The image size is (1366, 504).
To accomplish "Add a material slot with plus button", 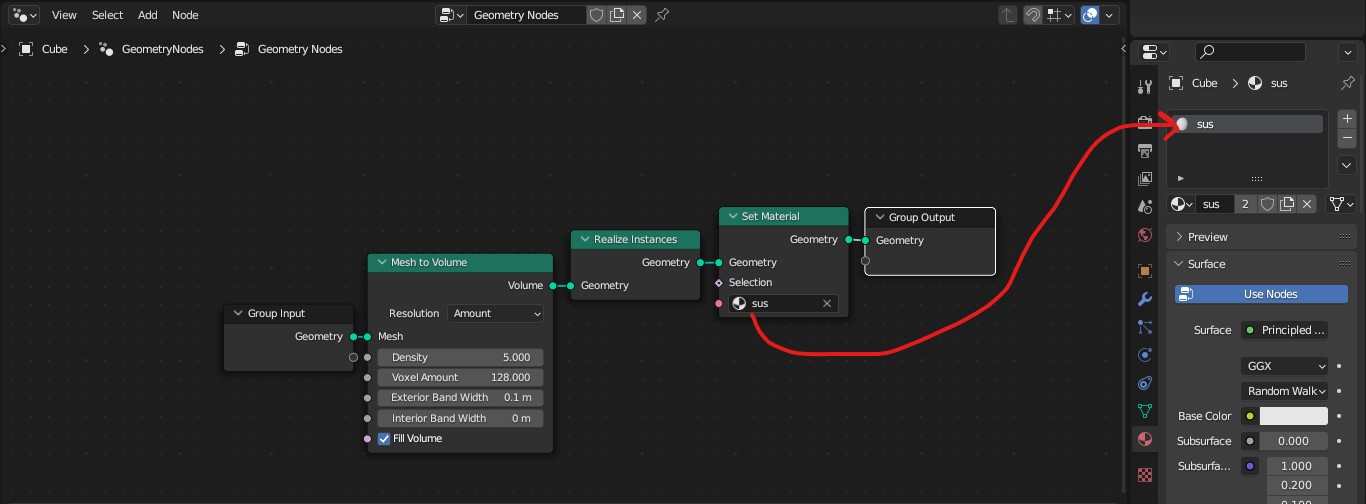I will [1347, 118].
